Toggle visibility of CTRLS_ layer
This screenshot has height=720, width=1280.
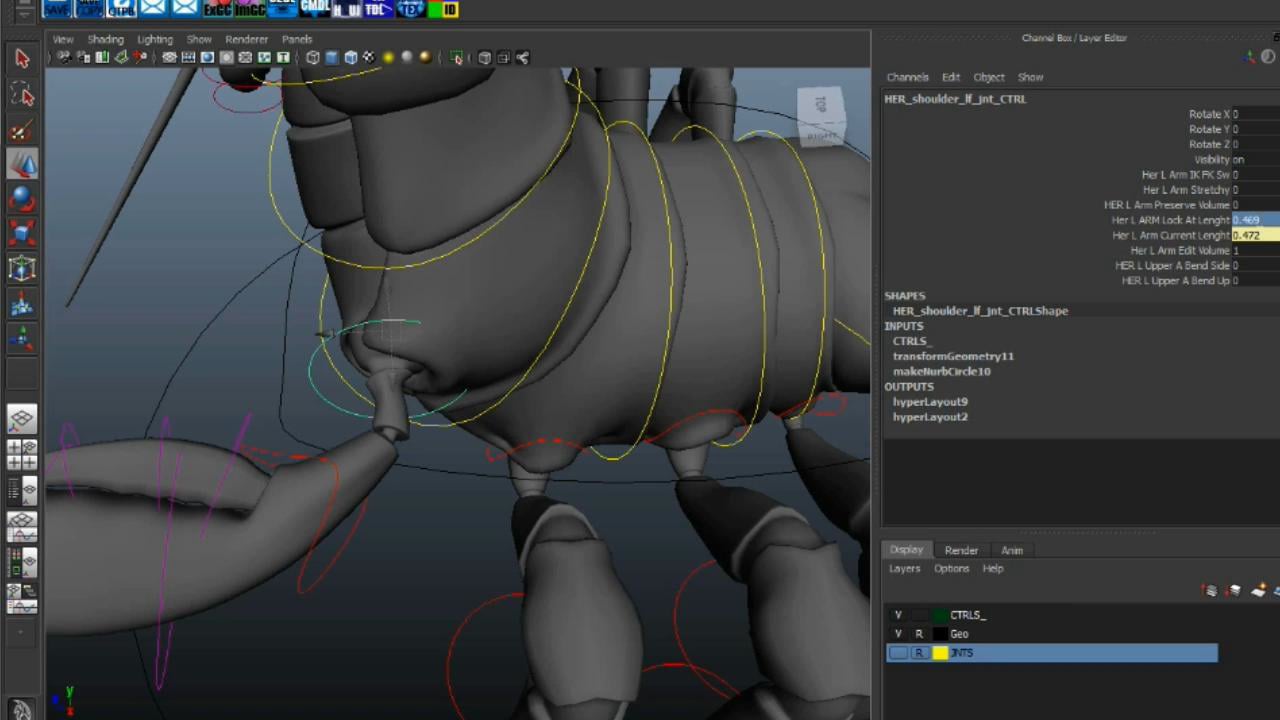point(898,615)
